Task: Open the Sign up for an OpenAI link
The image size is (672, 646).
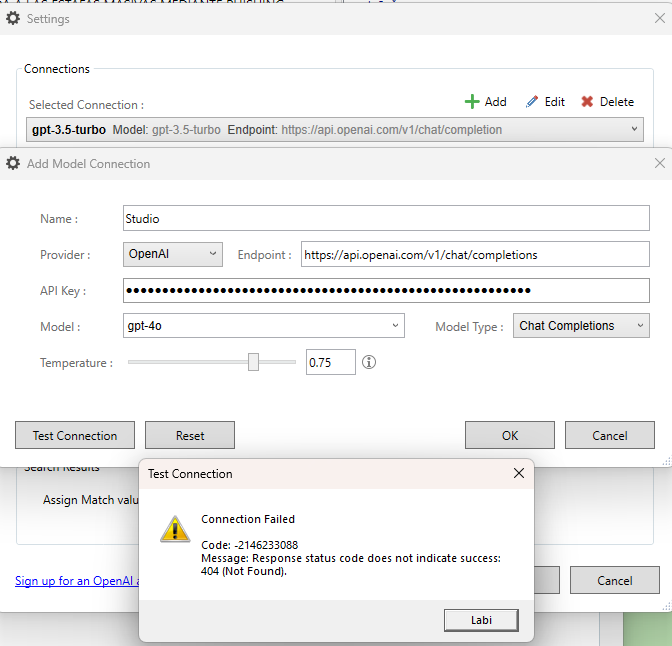Action: pyautogui.click(x=77, y=581)
